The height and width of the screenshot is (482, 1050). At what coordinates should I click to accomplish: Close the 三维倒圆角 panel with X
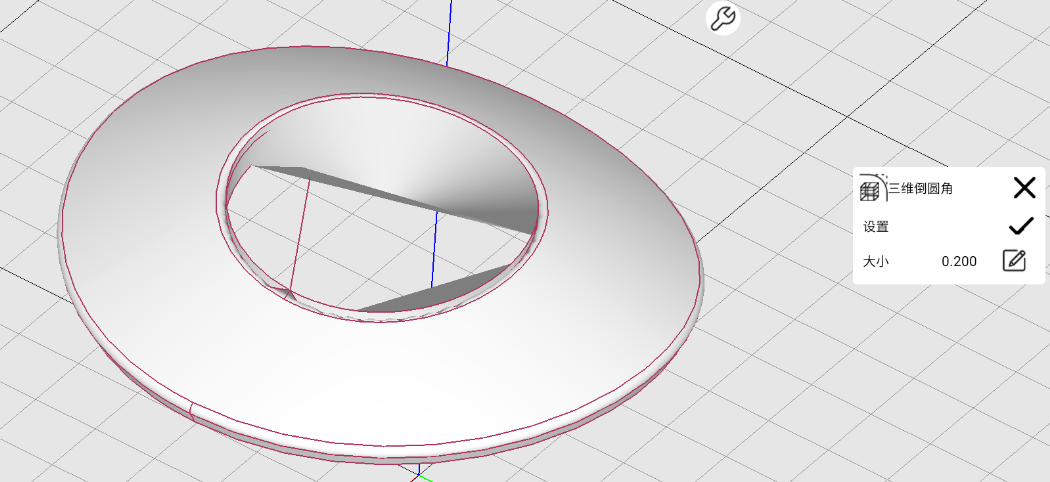(1024, 187)
